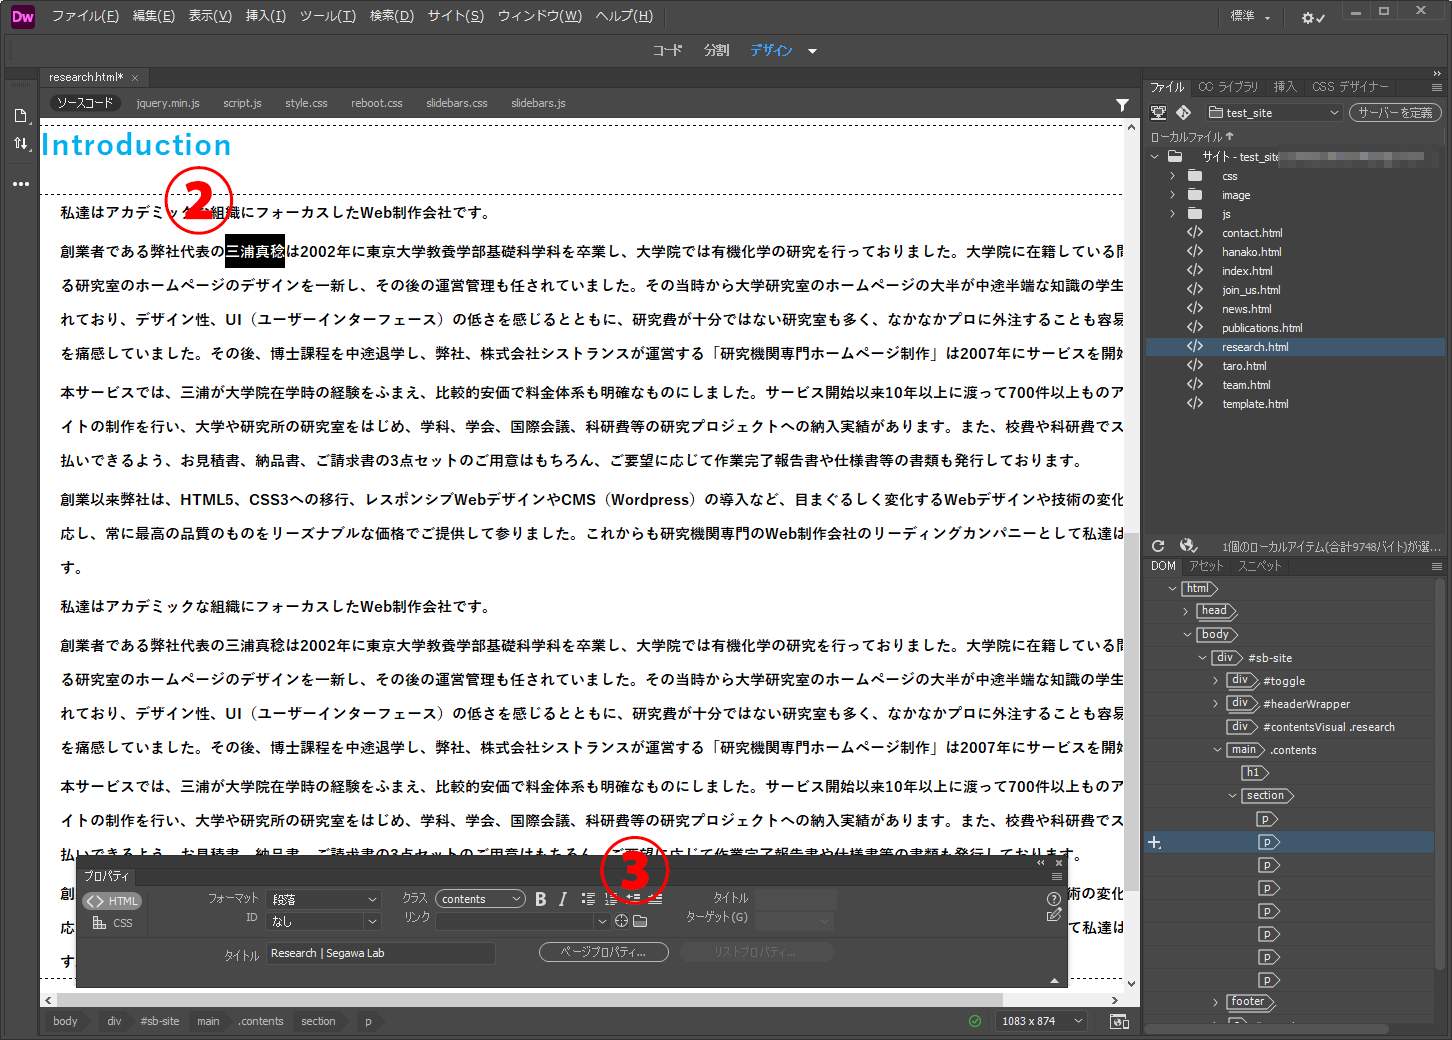
Task: Show the ソースコード source code
Action: click(84, 103)
